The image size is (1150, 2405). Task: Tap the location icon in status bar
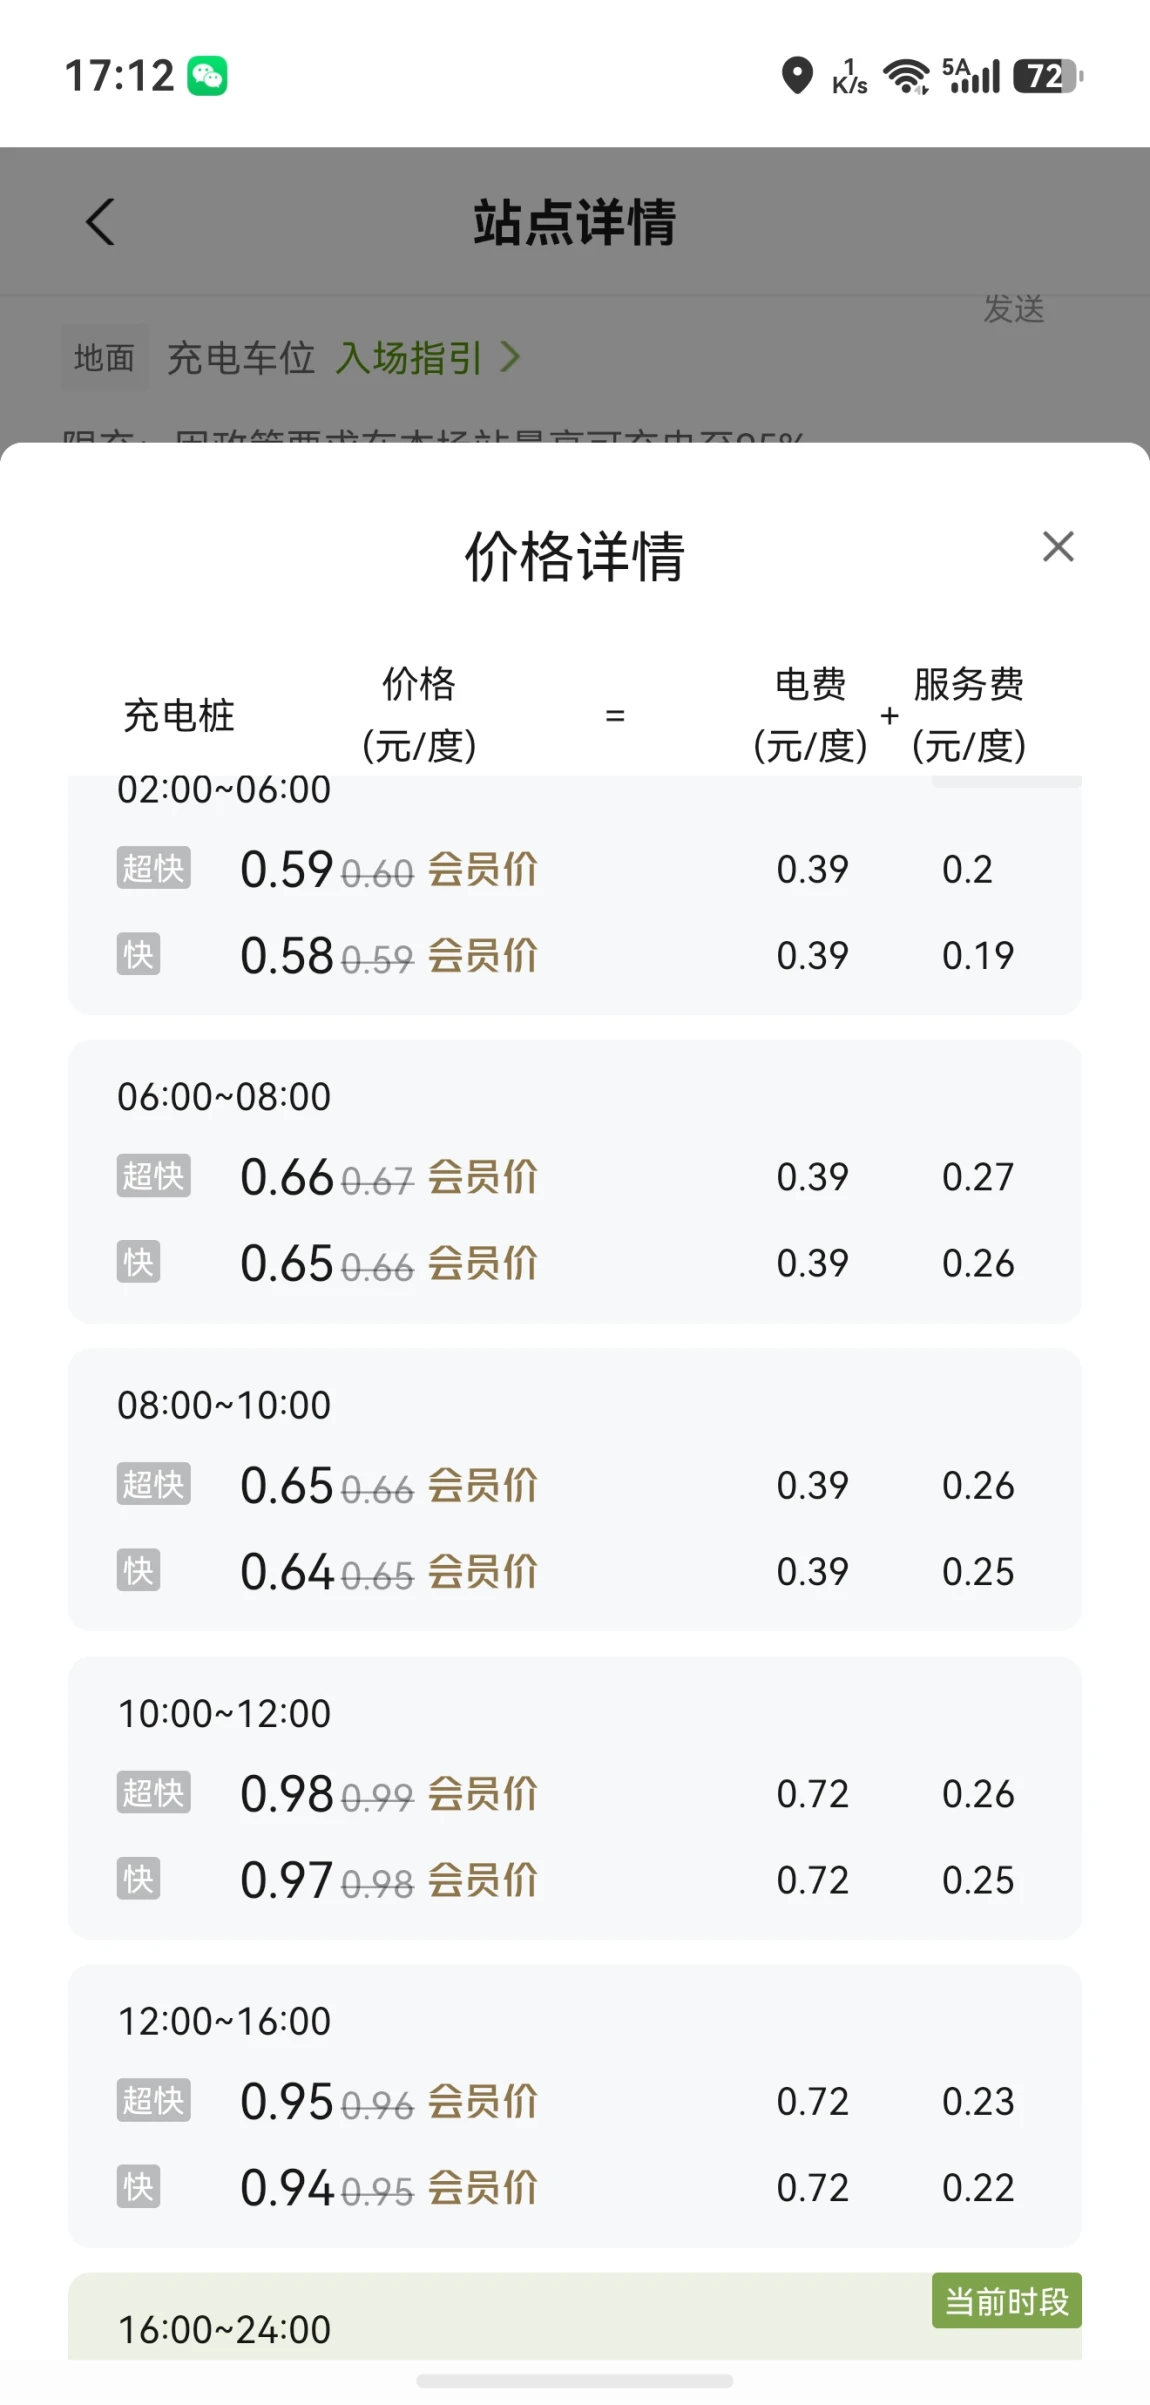click(x=796, y=76)
